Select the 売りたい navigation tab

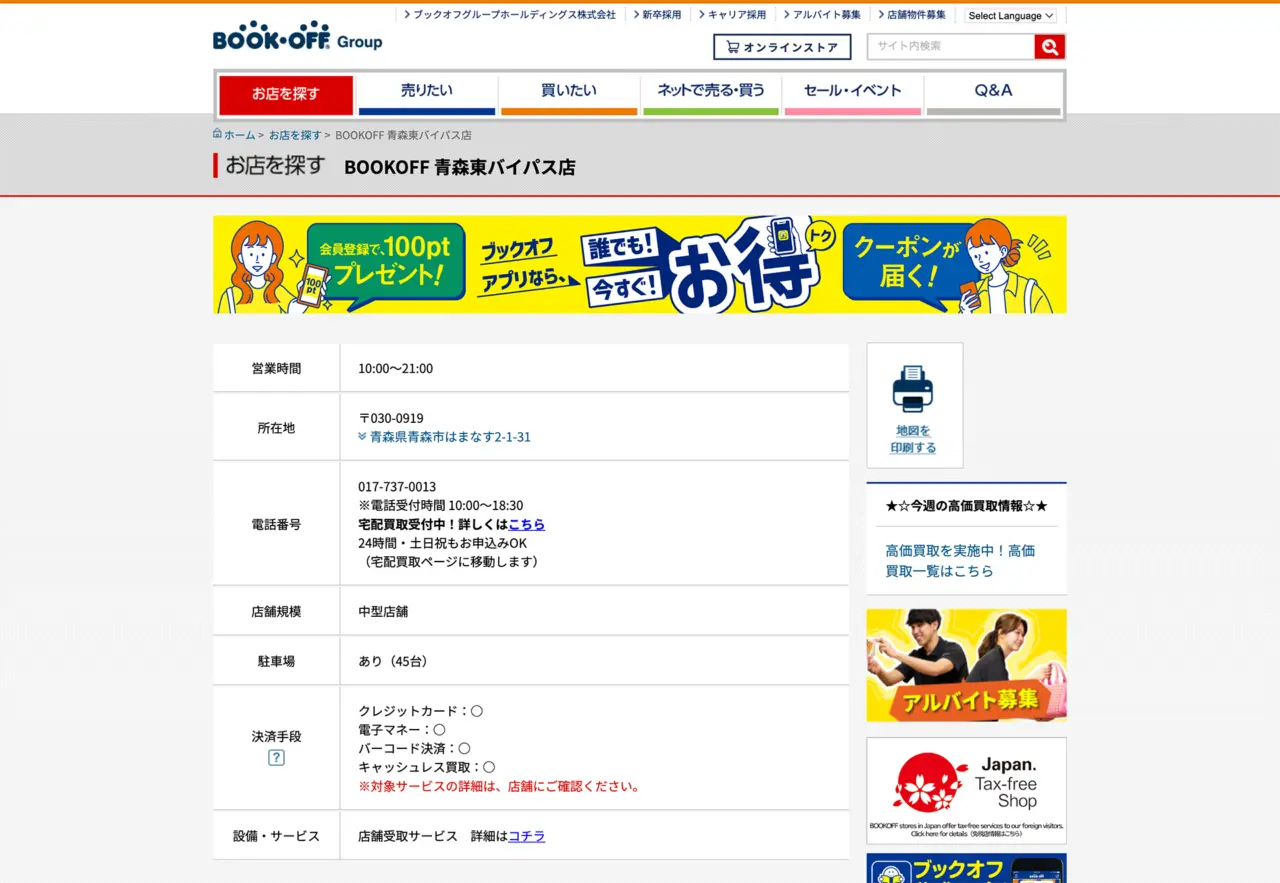click(427, 95)
